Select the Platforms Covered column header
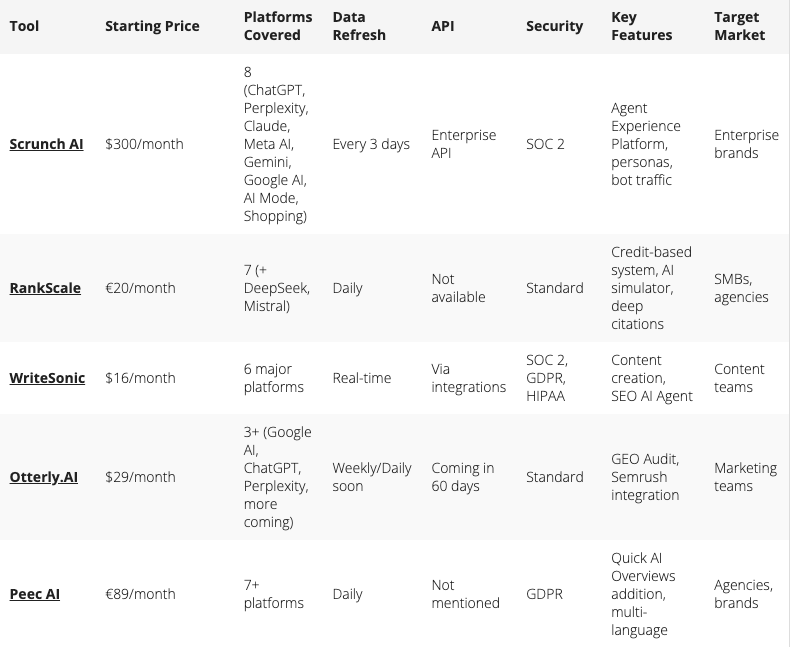The height and width of the screenshot is (647, 791). [277, 26]
